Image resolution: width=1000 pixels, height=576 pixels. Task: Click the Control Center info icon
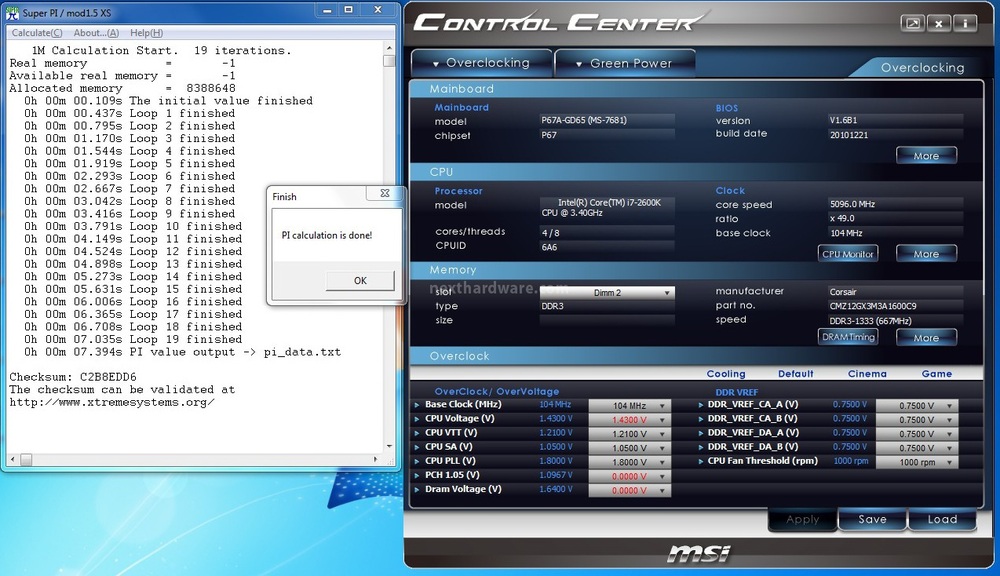click(x=966, y=24)
